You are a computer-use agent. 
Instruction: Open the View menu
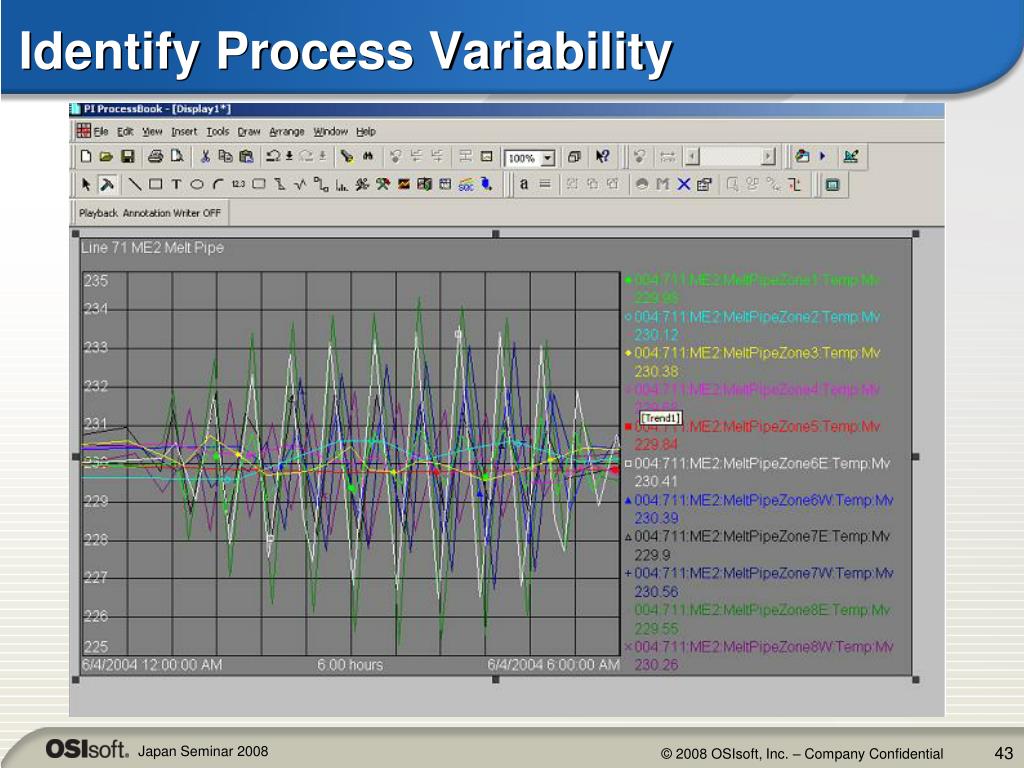(x=152, y=132)
